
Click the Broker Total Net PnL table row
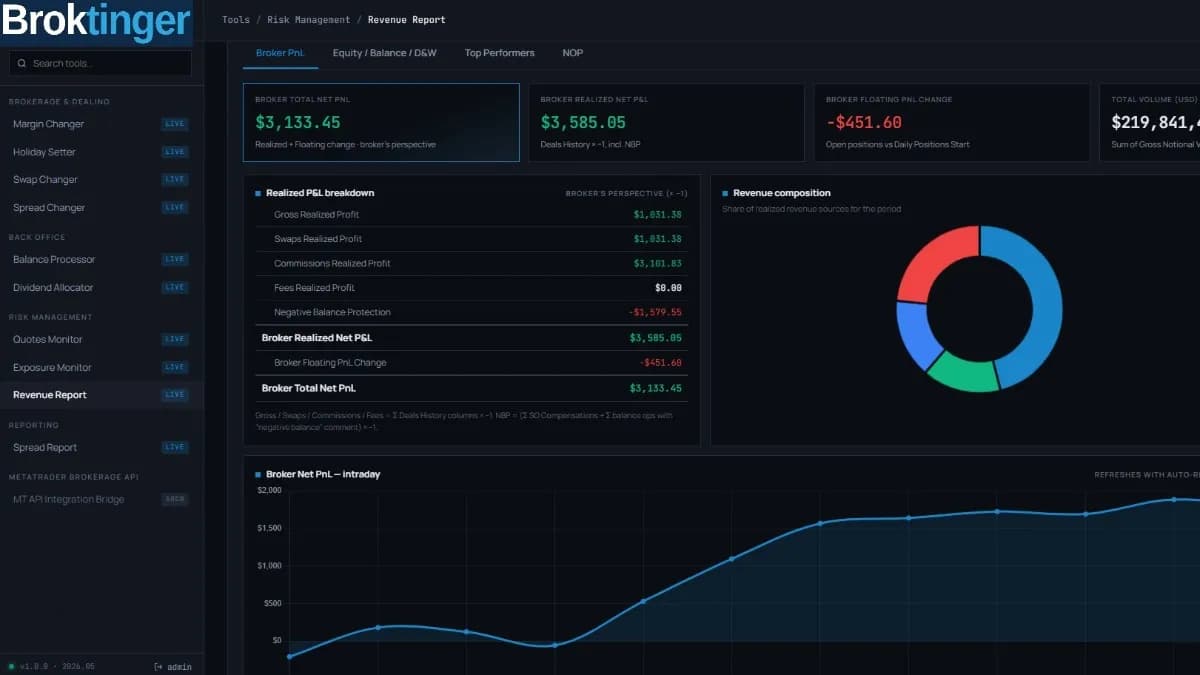pos(471,388)
